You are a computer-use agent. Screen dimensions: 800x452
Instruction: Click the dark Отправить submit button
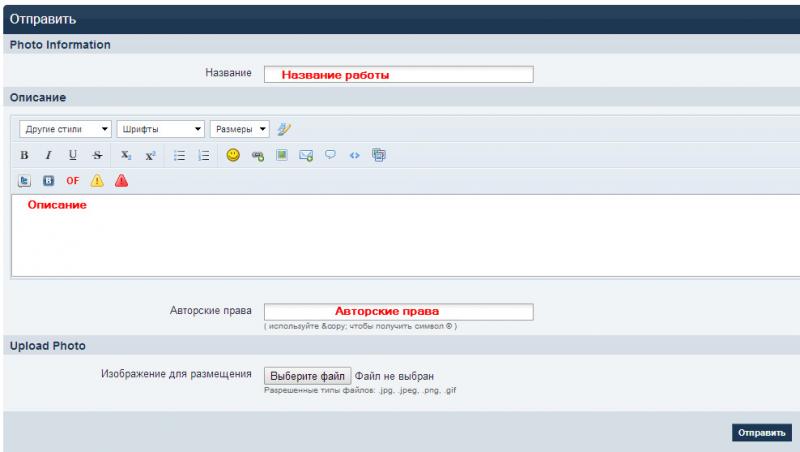coord(762,433)
